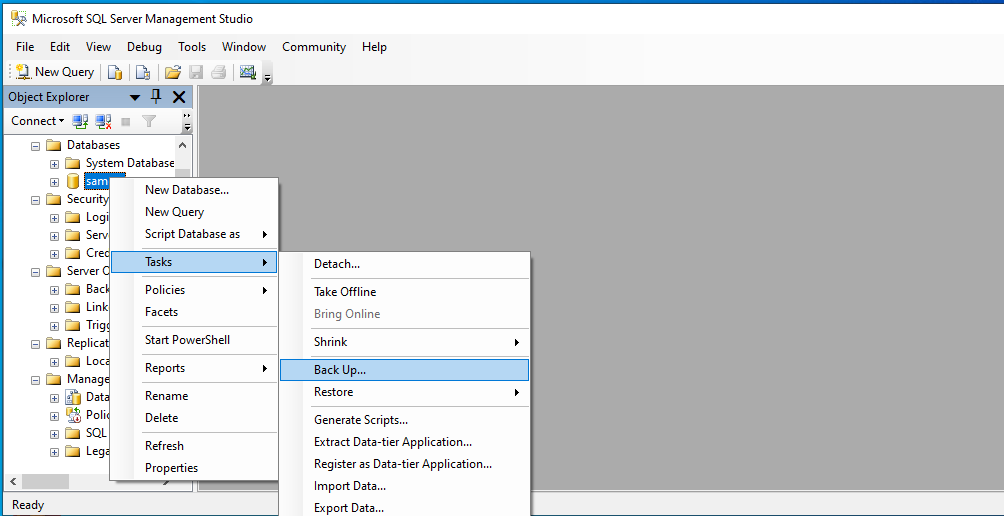Collapse the Server Objects tree node

[35, 272]
